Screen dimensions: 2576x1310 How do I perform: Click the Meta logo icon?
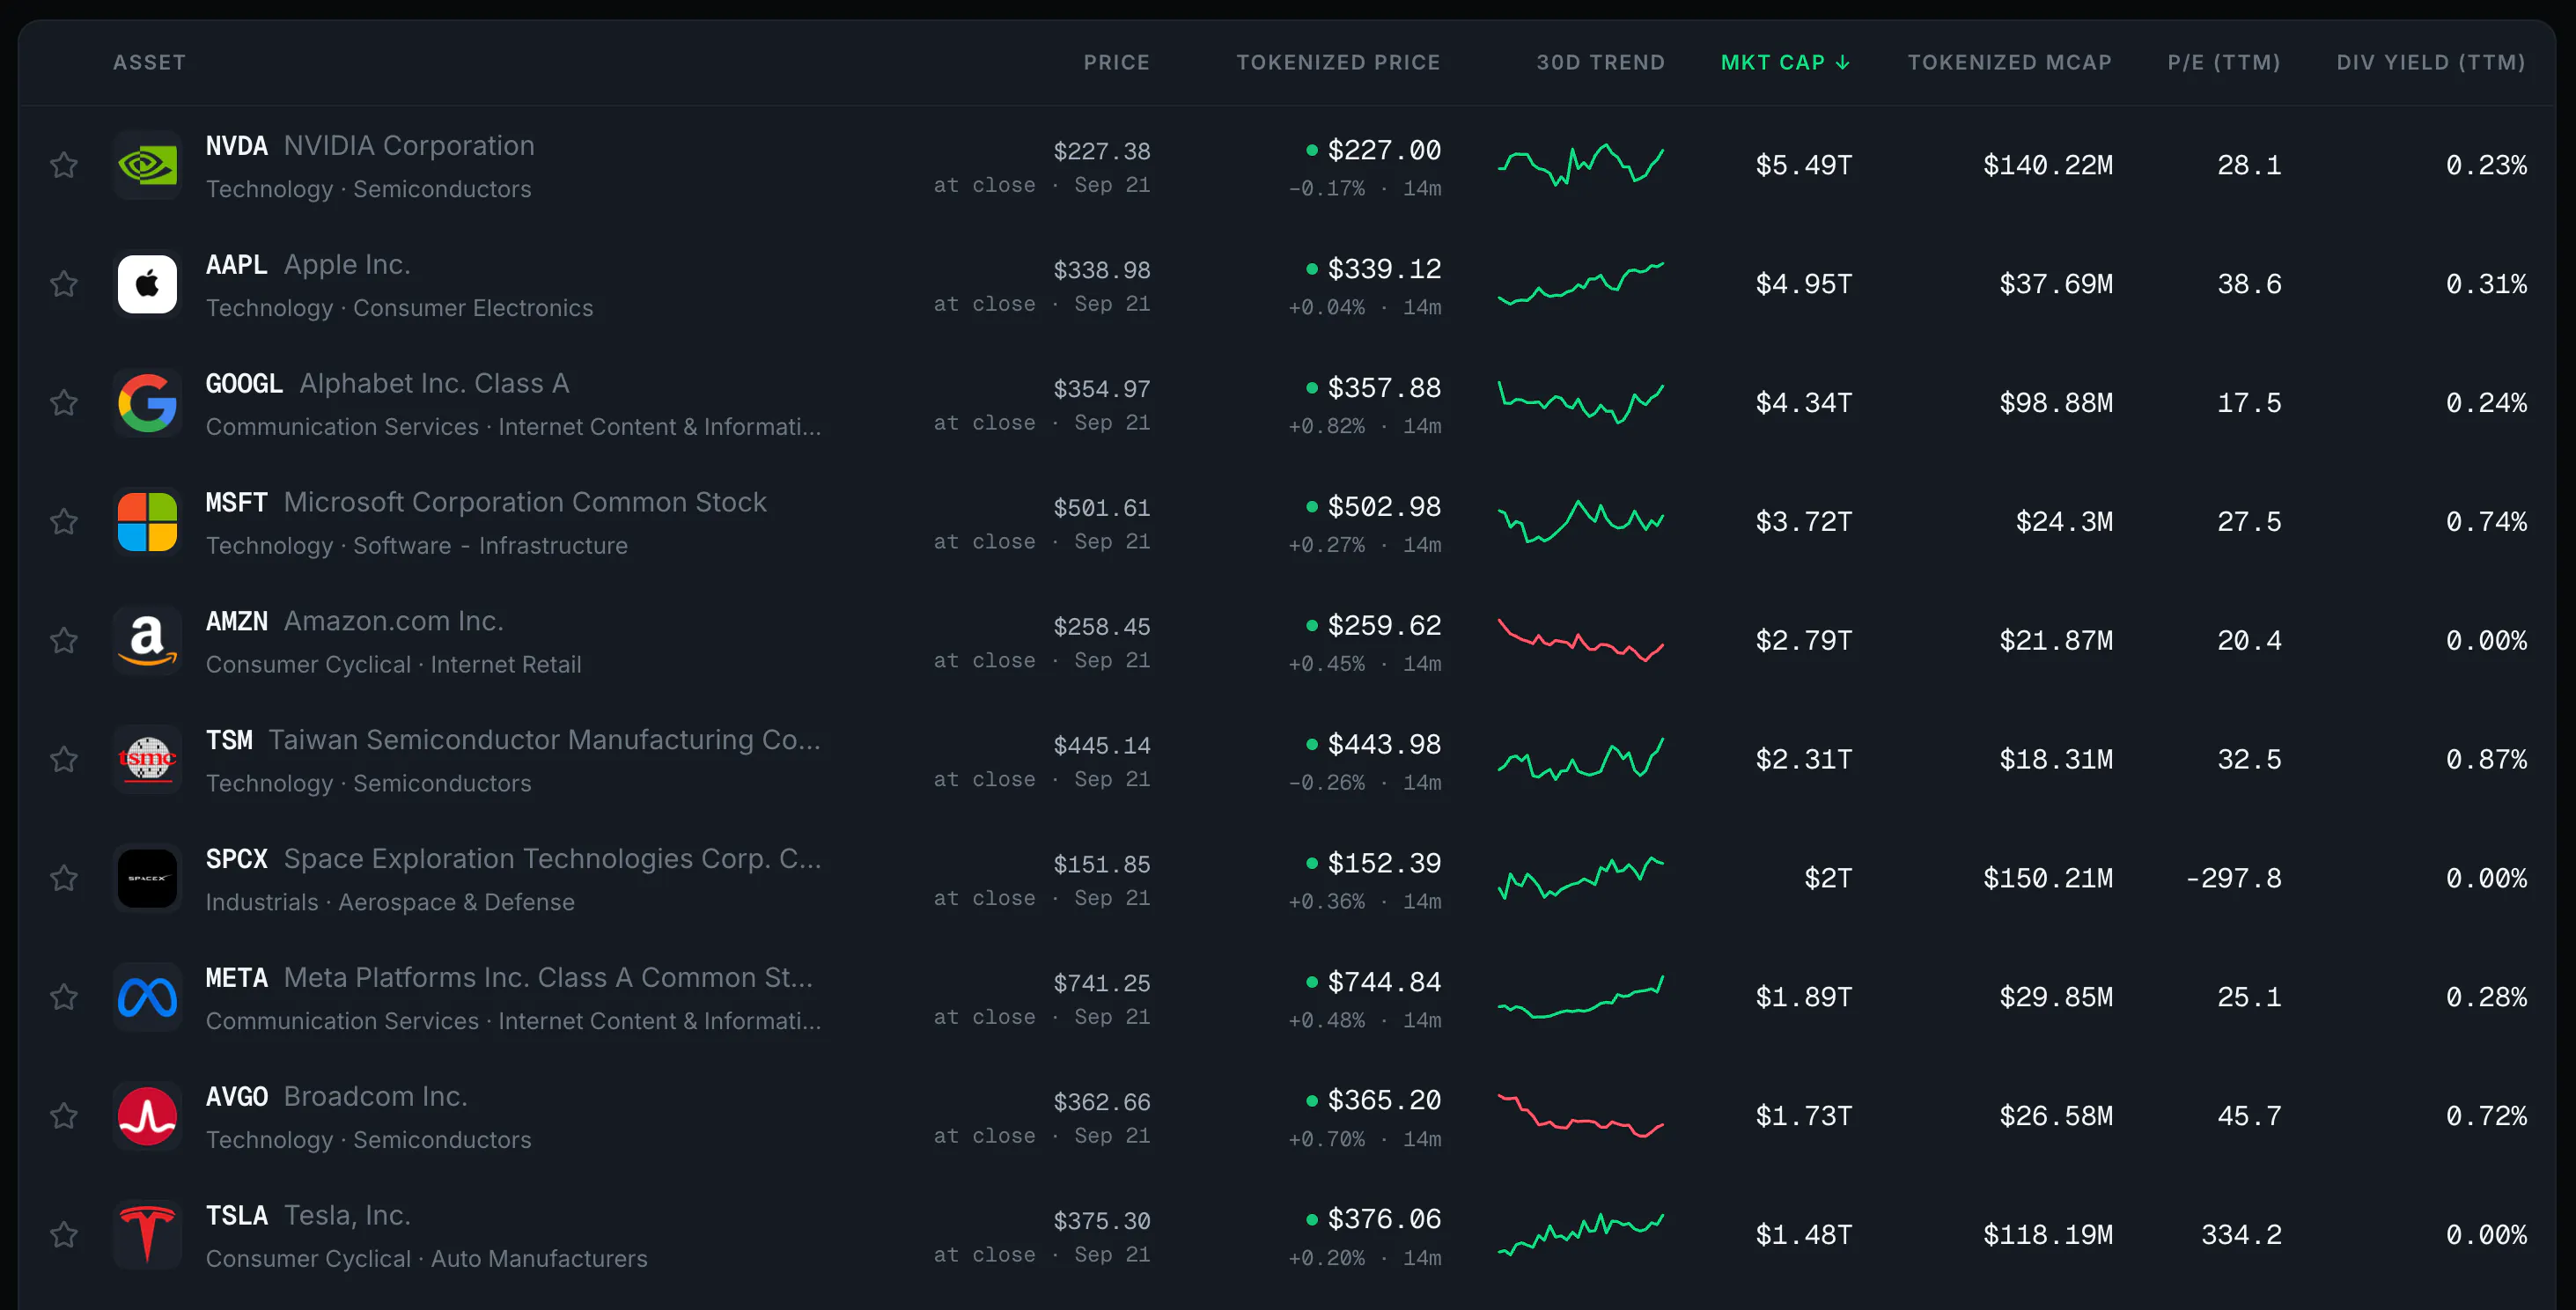[x=147, y=997]
